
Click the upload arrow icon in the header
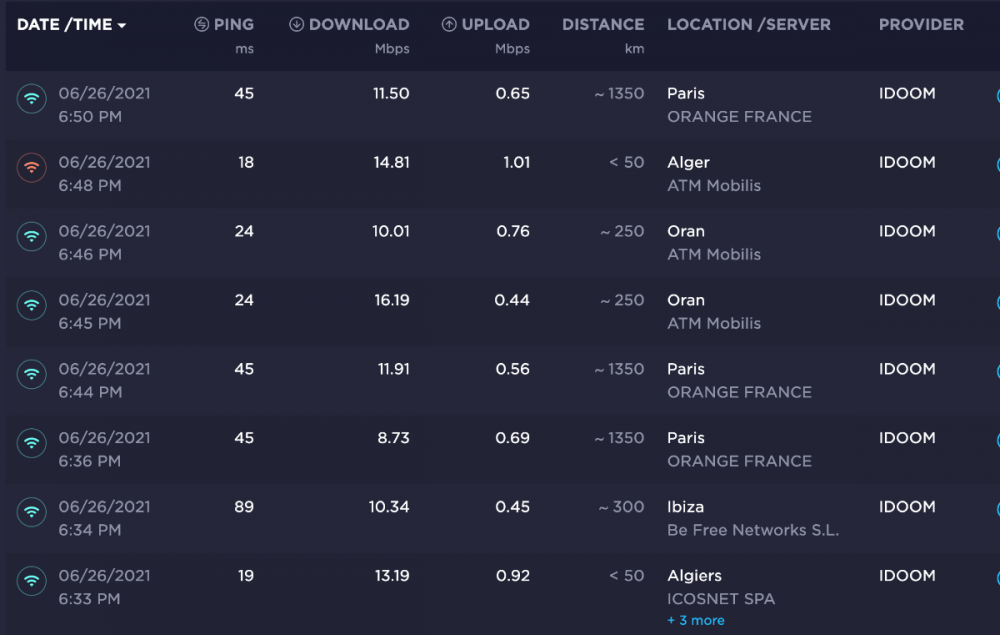coord(449,25)
